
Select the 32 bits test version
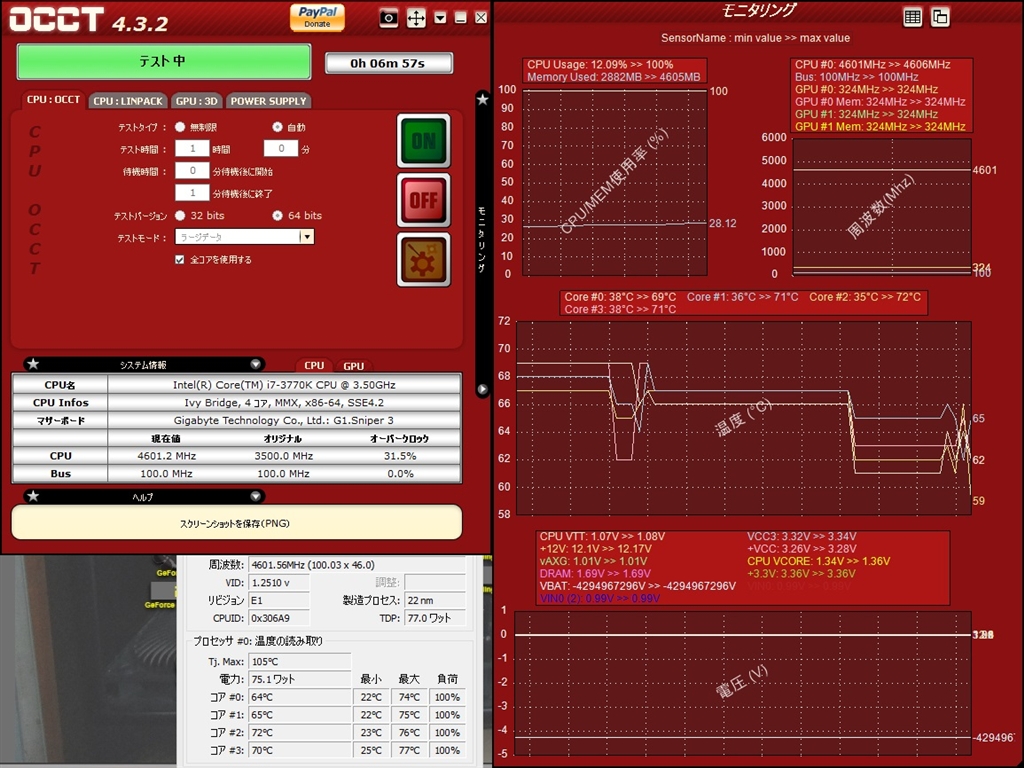click(x=180, y=215)
